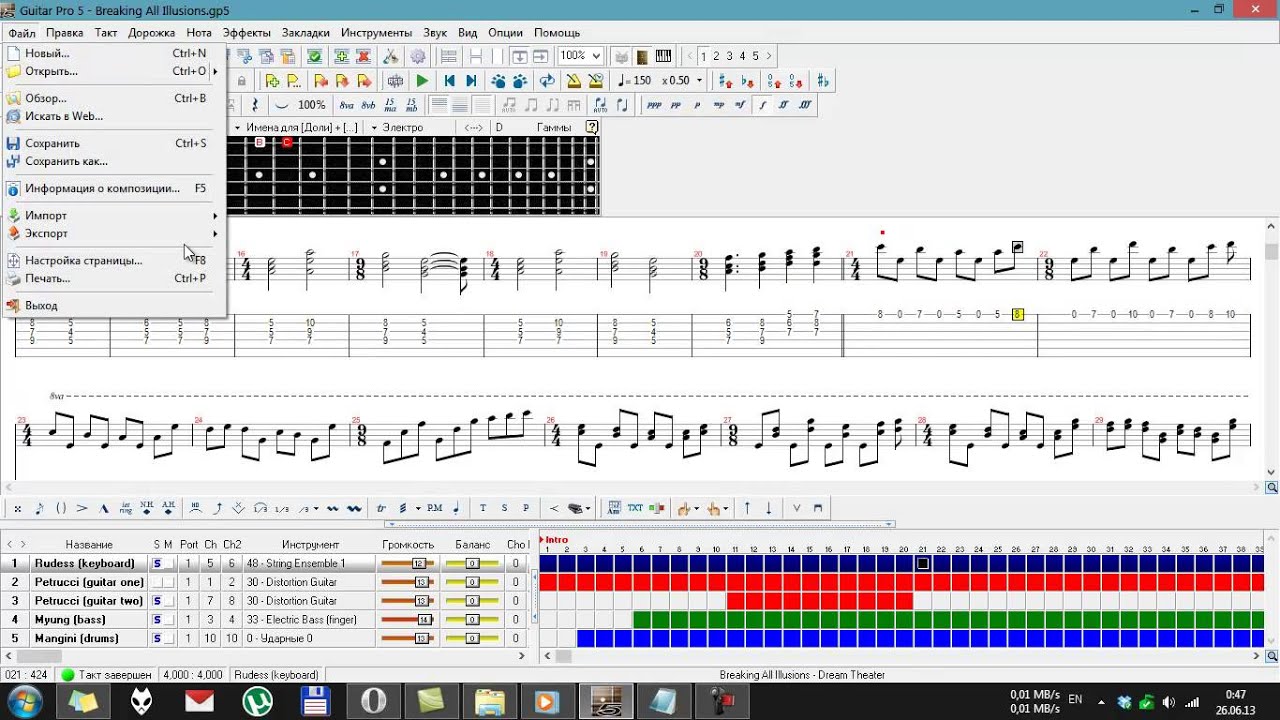The height and width of the screenshot is (720, 1280).
Task: Switch to track page tab 3
Action: [x=729, y=56]
